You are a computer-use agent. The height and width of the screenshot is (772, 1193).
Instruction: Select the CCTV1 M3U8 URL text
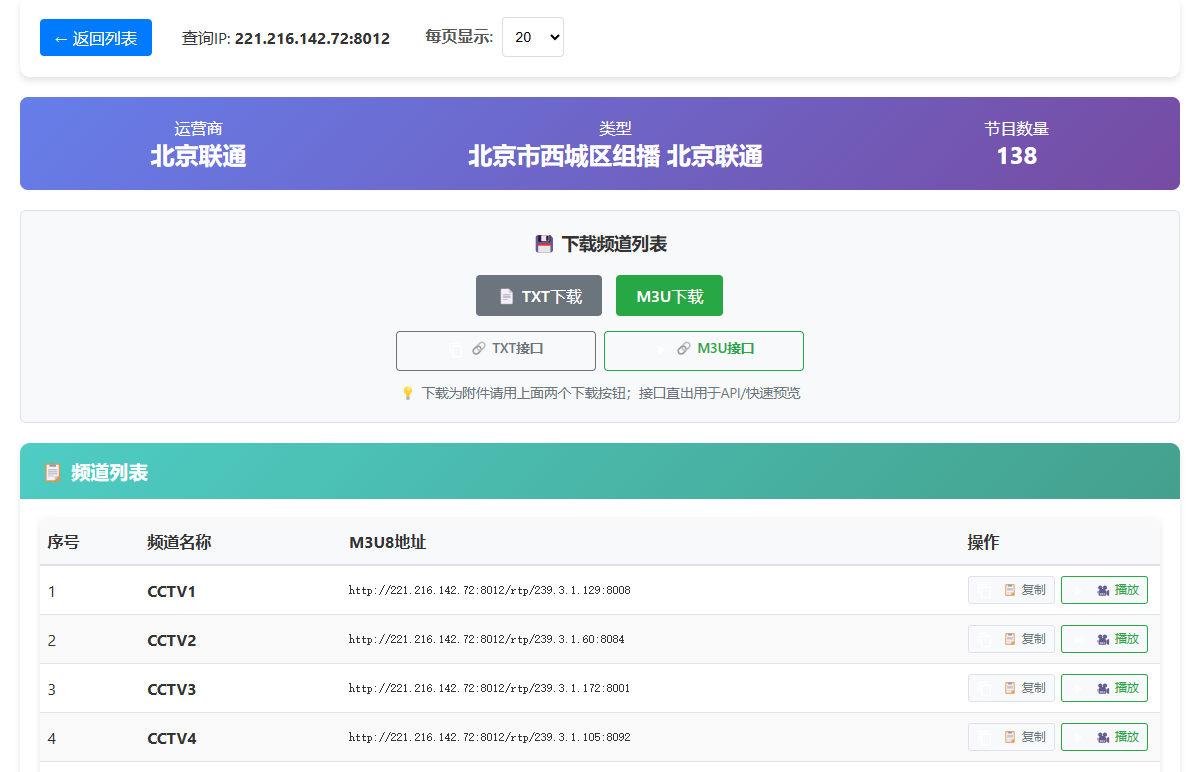coord(489,590)
